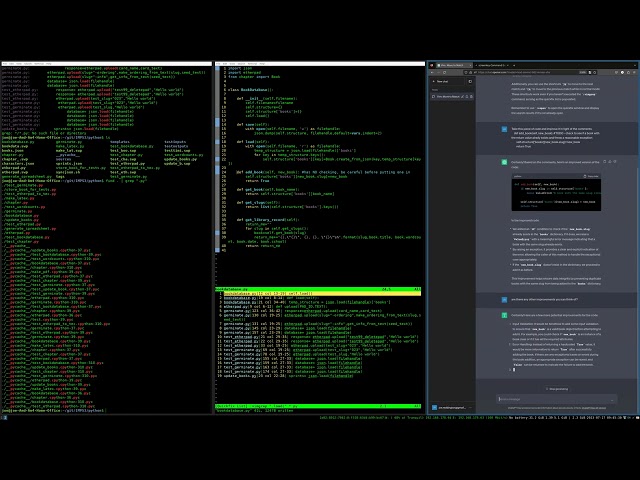
Task: Click the Copy code button on the code block
Action: (x=591, y=176)
